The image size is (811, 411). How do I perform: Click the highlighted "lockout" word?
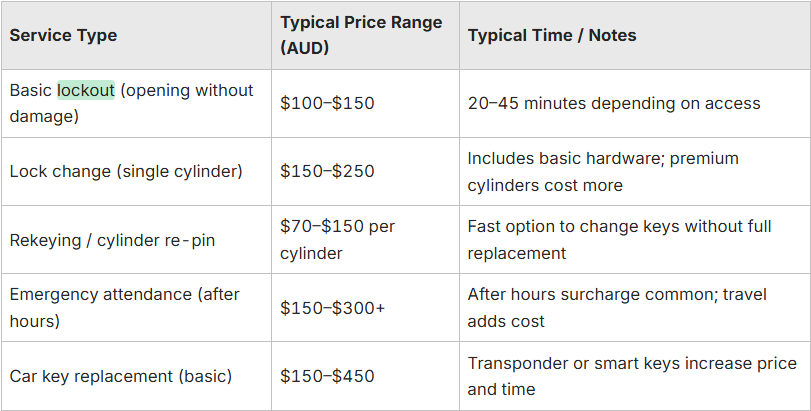[x=85, y=90]
